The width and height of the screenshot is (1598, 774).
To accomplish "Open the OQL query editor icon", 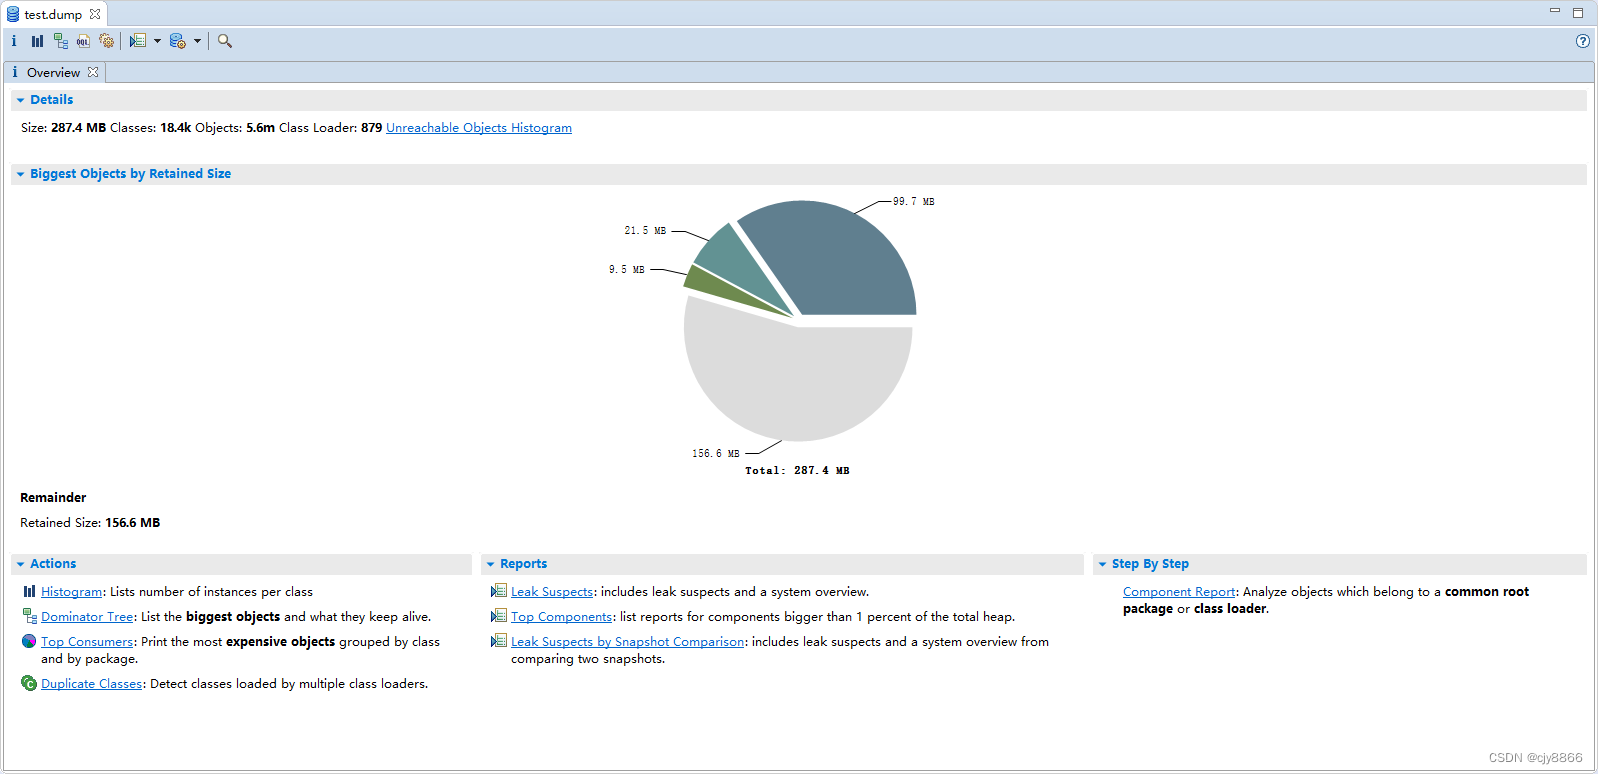I will point(83,41).
